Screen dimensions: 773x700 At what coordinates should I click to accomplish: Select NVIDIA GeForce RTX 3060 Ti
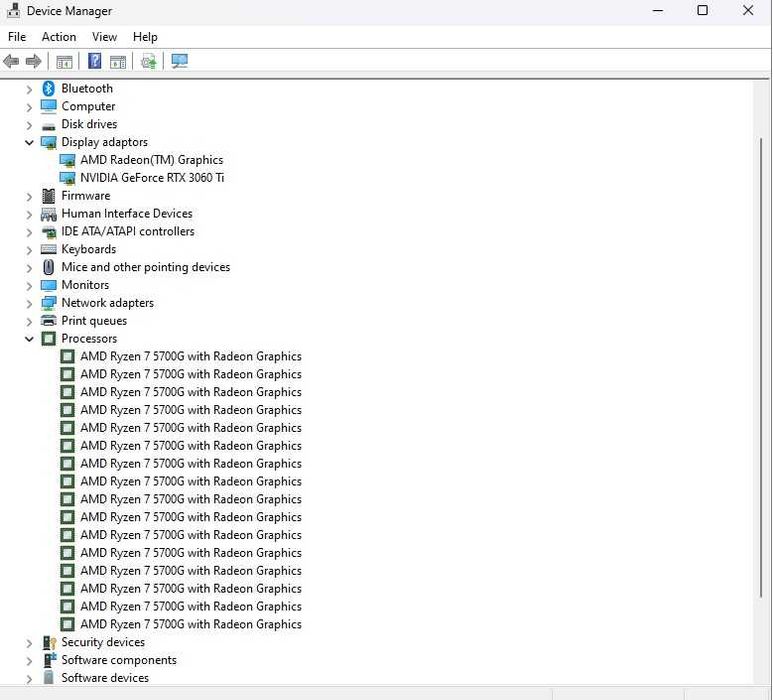tap(152, 178)
